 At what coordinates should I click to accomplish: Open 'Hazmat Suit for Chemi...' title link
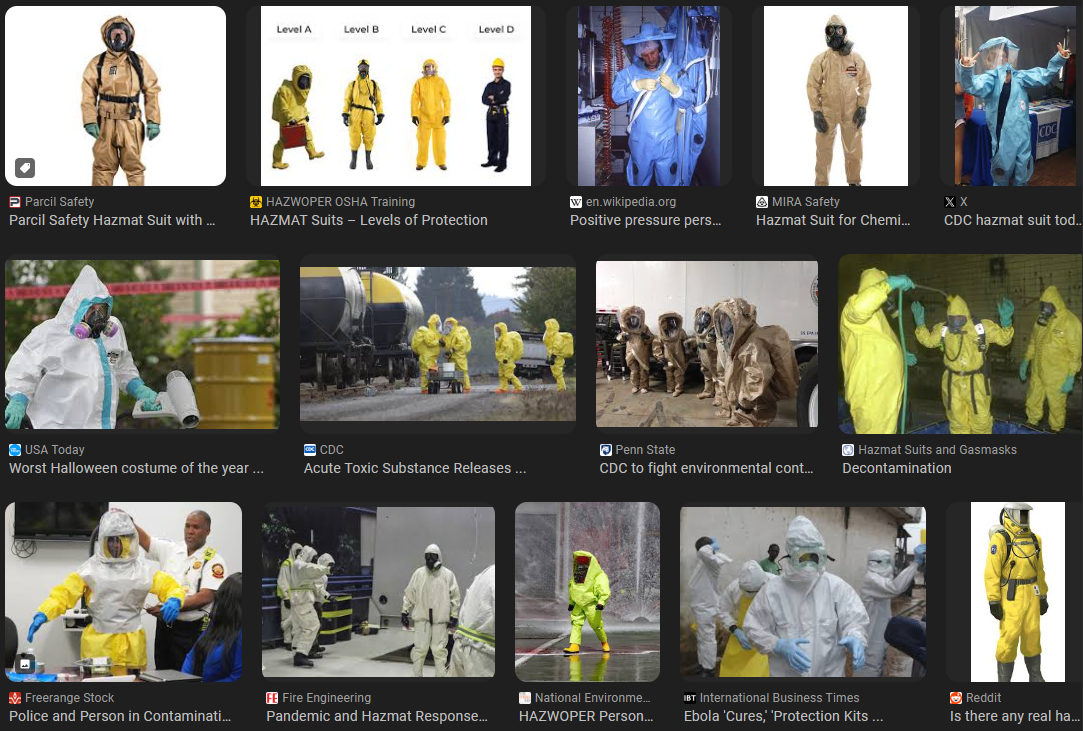[x=833, y=220]
